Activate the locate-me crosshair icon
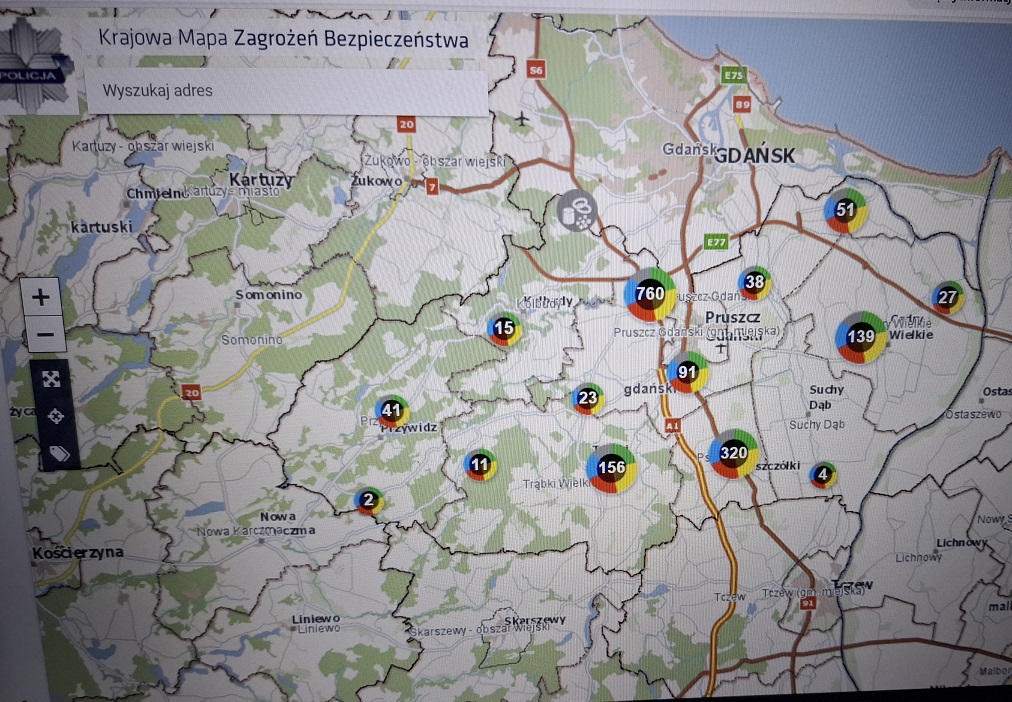 (54, 415)
